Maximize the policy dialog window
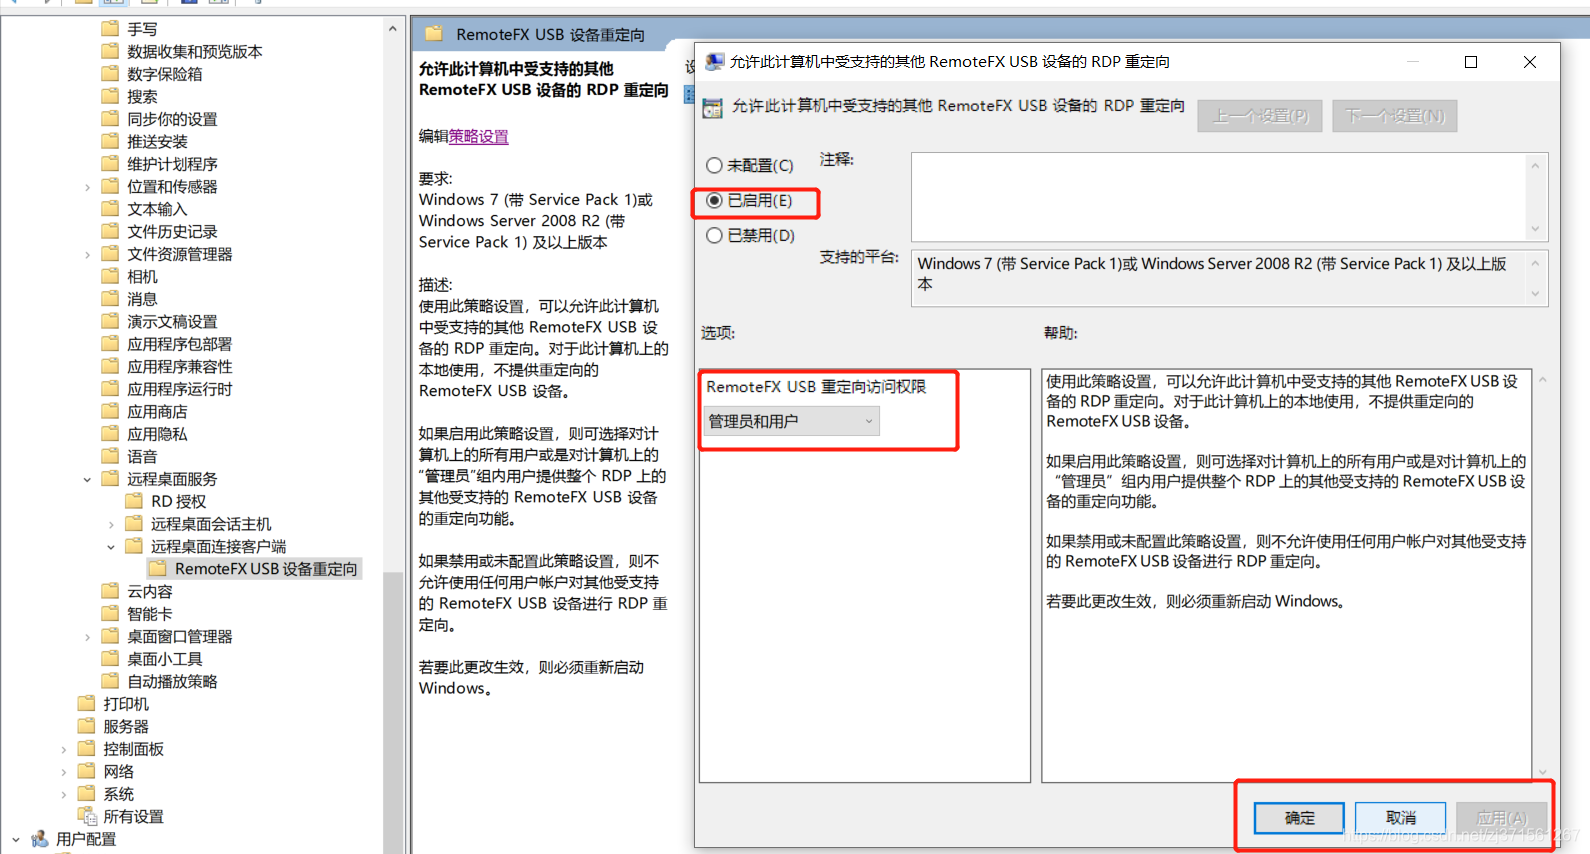This screenshot has width=1590, height=854. pyautogui.click(x=1470, y=62)
